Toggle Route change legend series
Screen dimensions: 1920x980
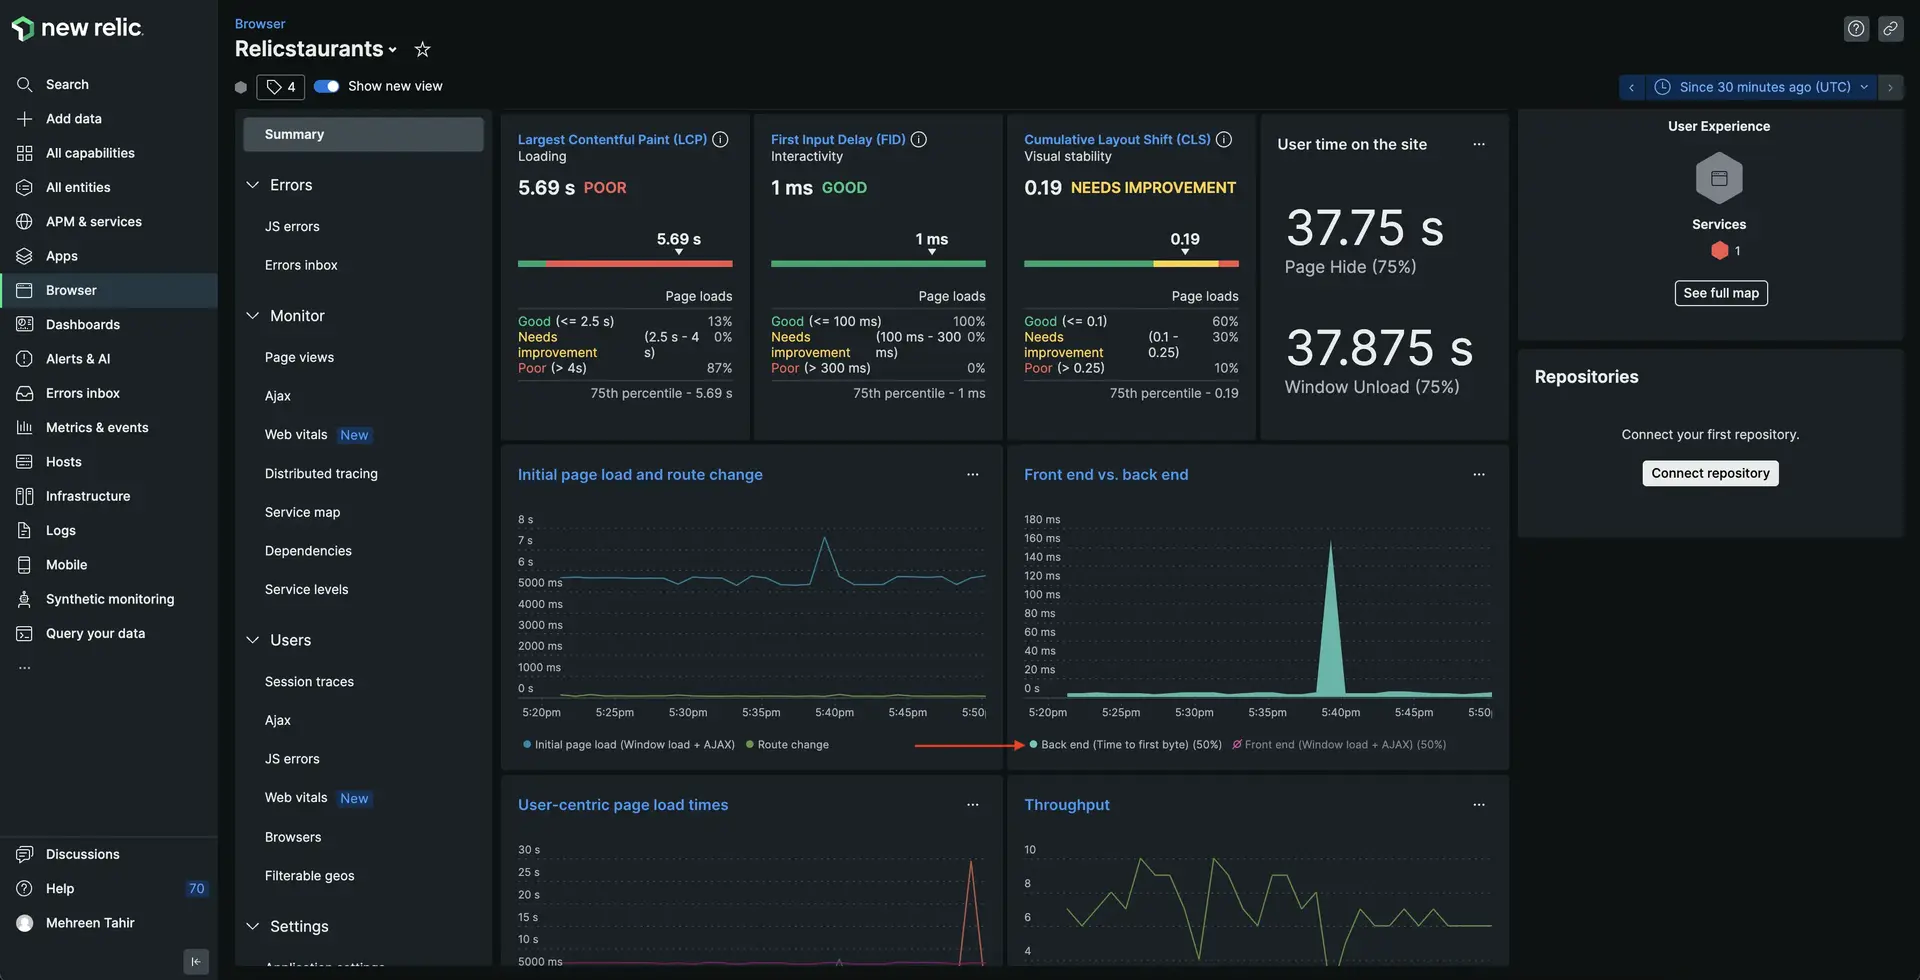tap(788, 745)
